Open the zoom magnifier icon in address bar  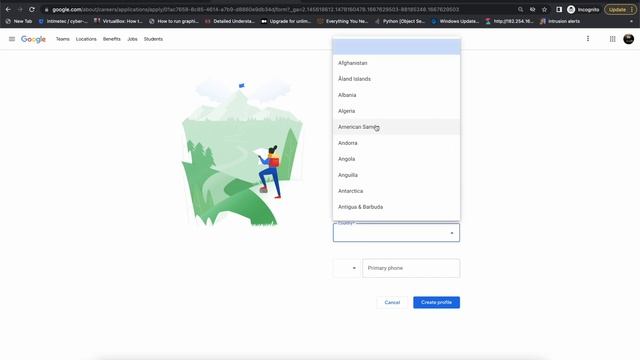click(x=520, y=9)
